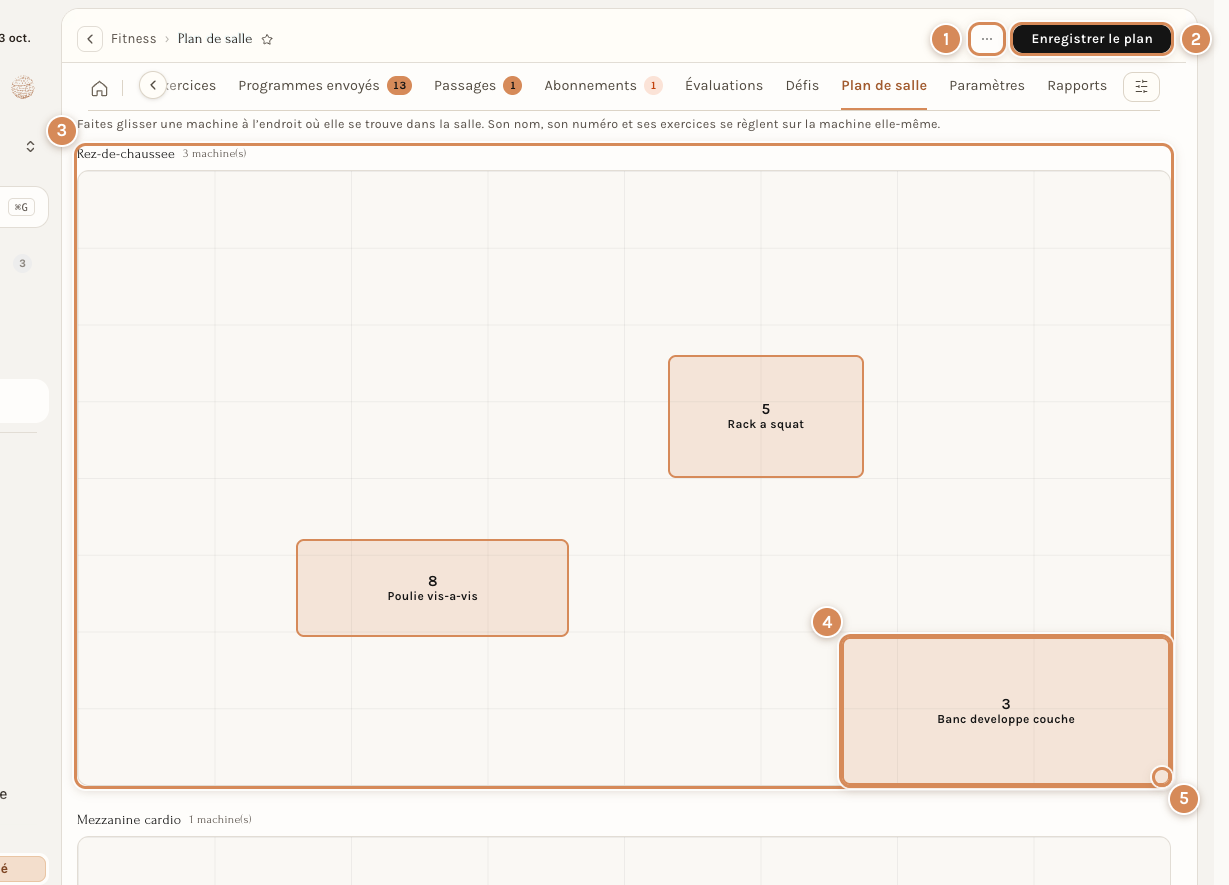The width and height of the screenshot is (1229, 885).
Task: Open the Paramètres tab
Action: click(987, 86)
